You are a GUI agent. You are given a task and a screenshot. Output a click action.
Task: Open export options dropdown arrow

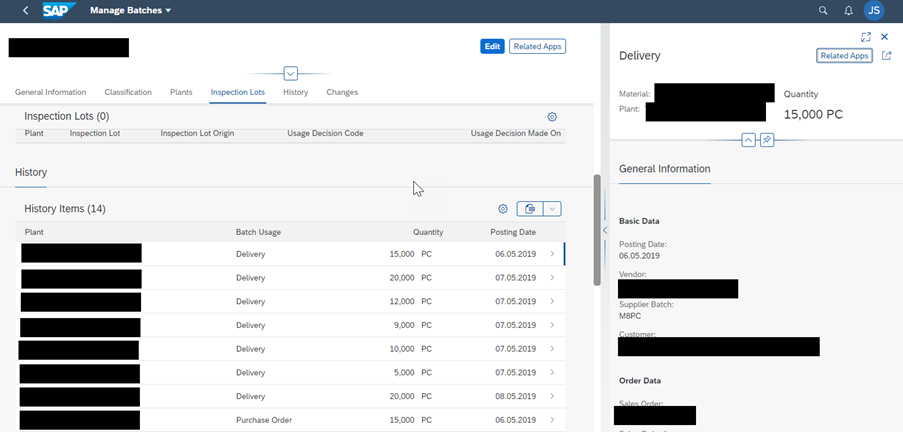(551, 209)
